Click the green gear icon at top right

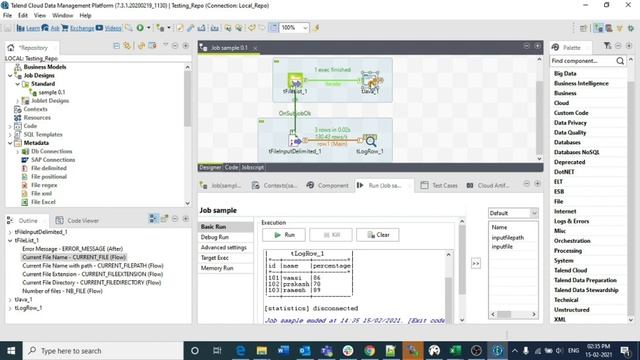click(x=631, y=28)
